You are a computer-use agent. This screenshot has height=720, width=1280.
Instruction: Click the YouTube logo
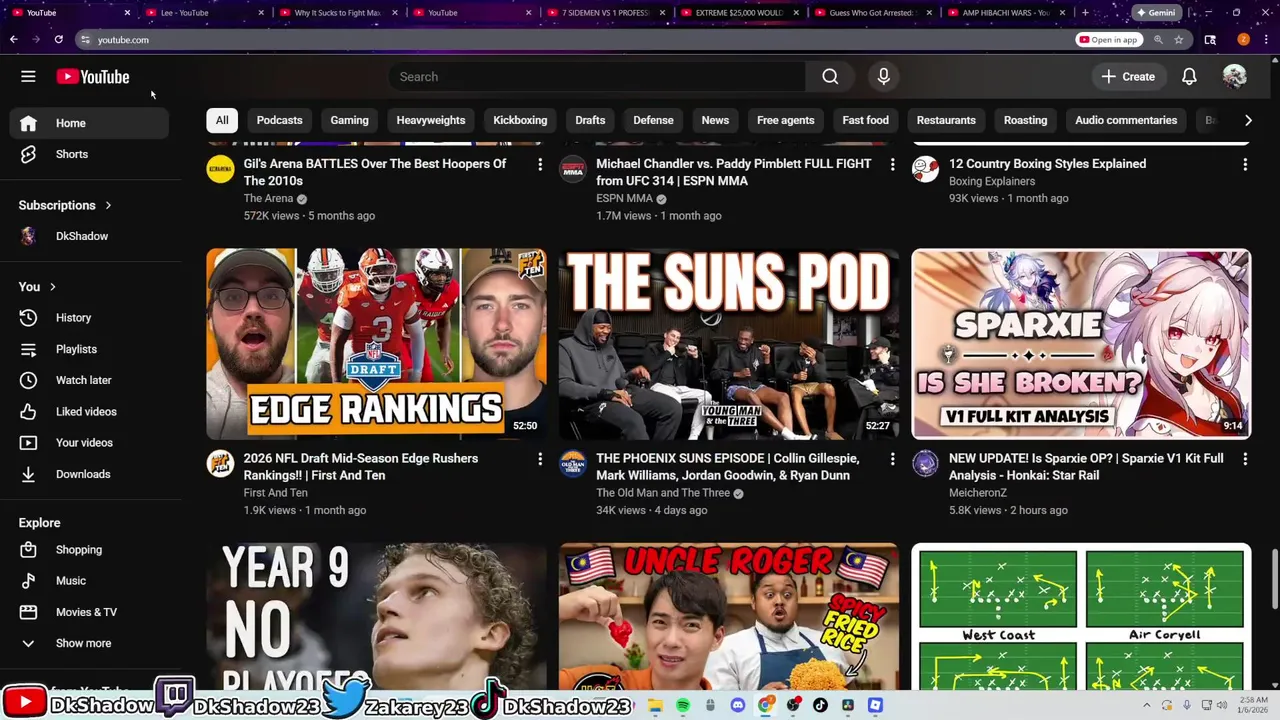click(93, 77)
